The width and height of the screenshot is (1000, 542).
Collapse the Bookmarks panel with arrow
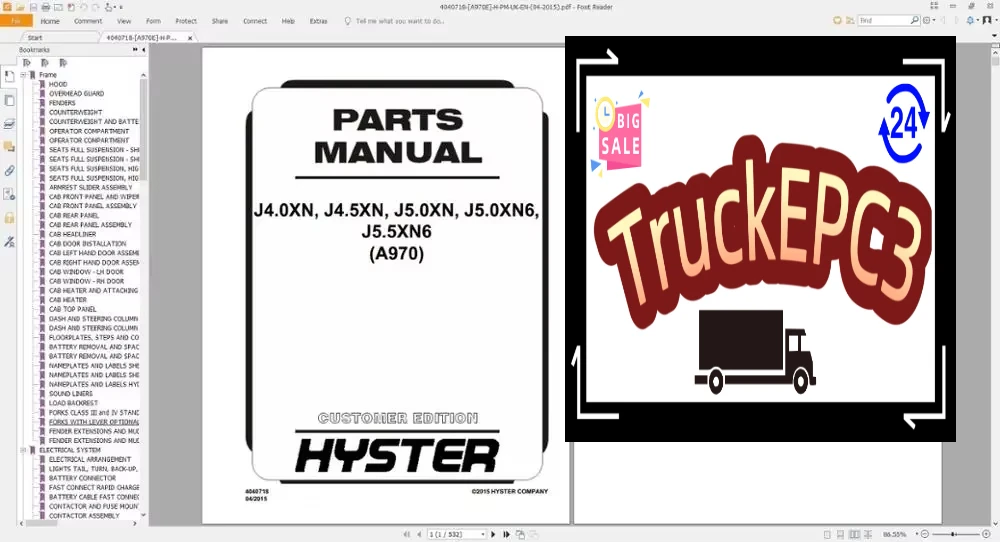pyautogui.click(x=143, y=49)
